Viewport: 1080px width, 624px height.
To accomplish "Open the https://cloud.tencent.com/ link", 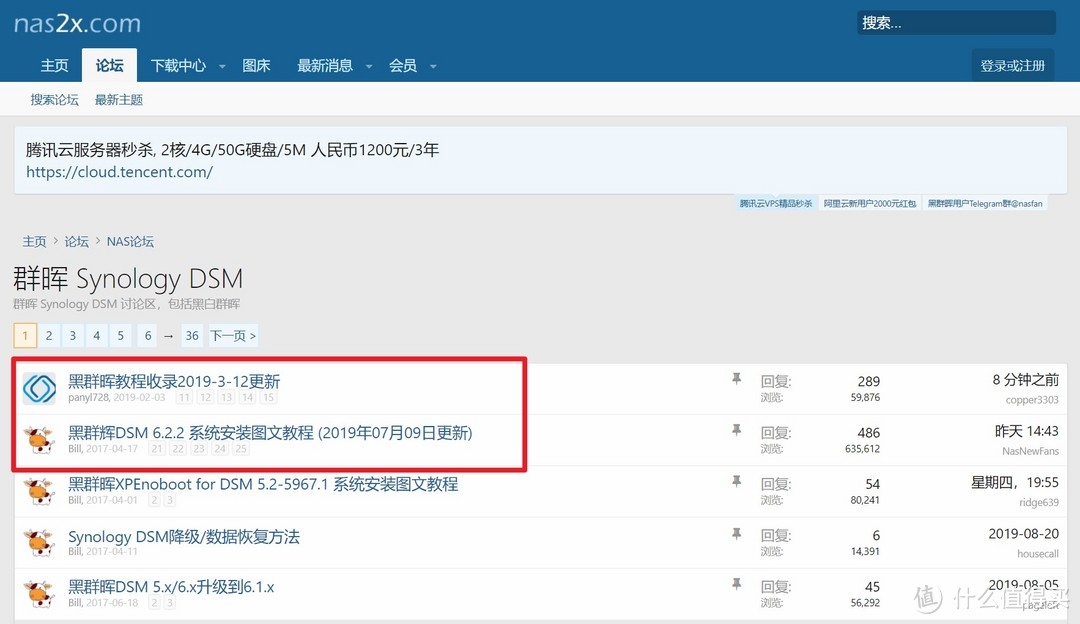I will [119, 172].
